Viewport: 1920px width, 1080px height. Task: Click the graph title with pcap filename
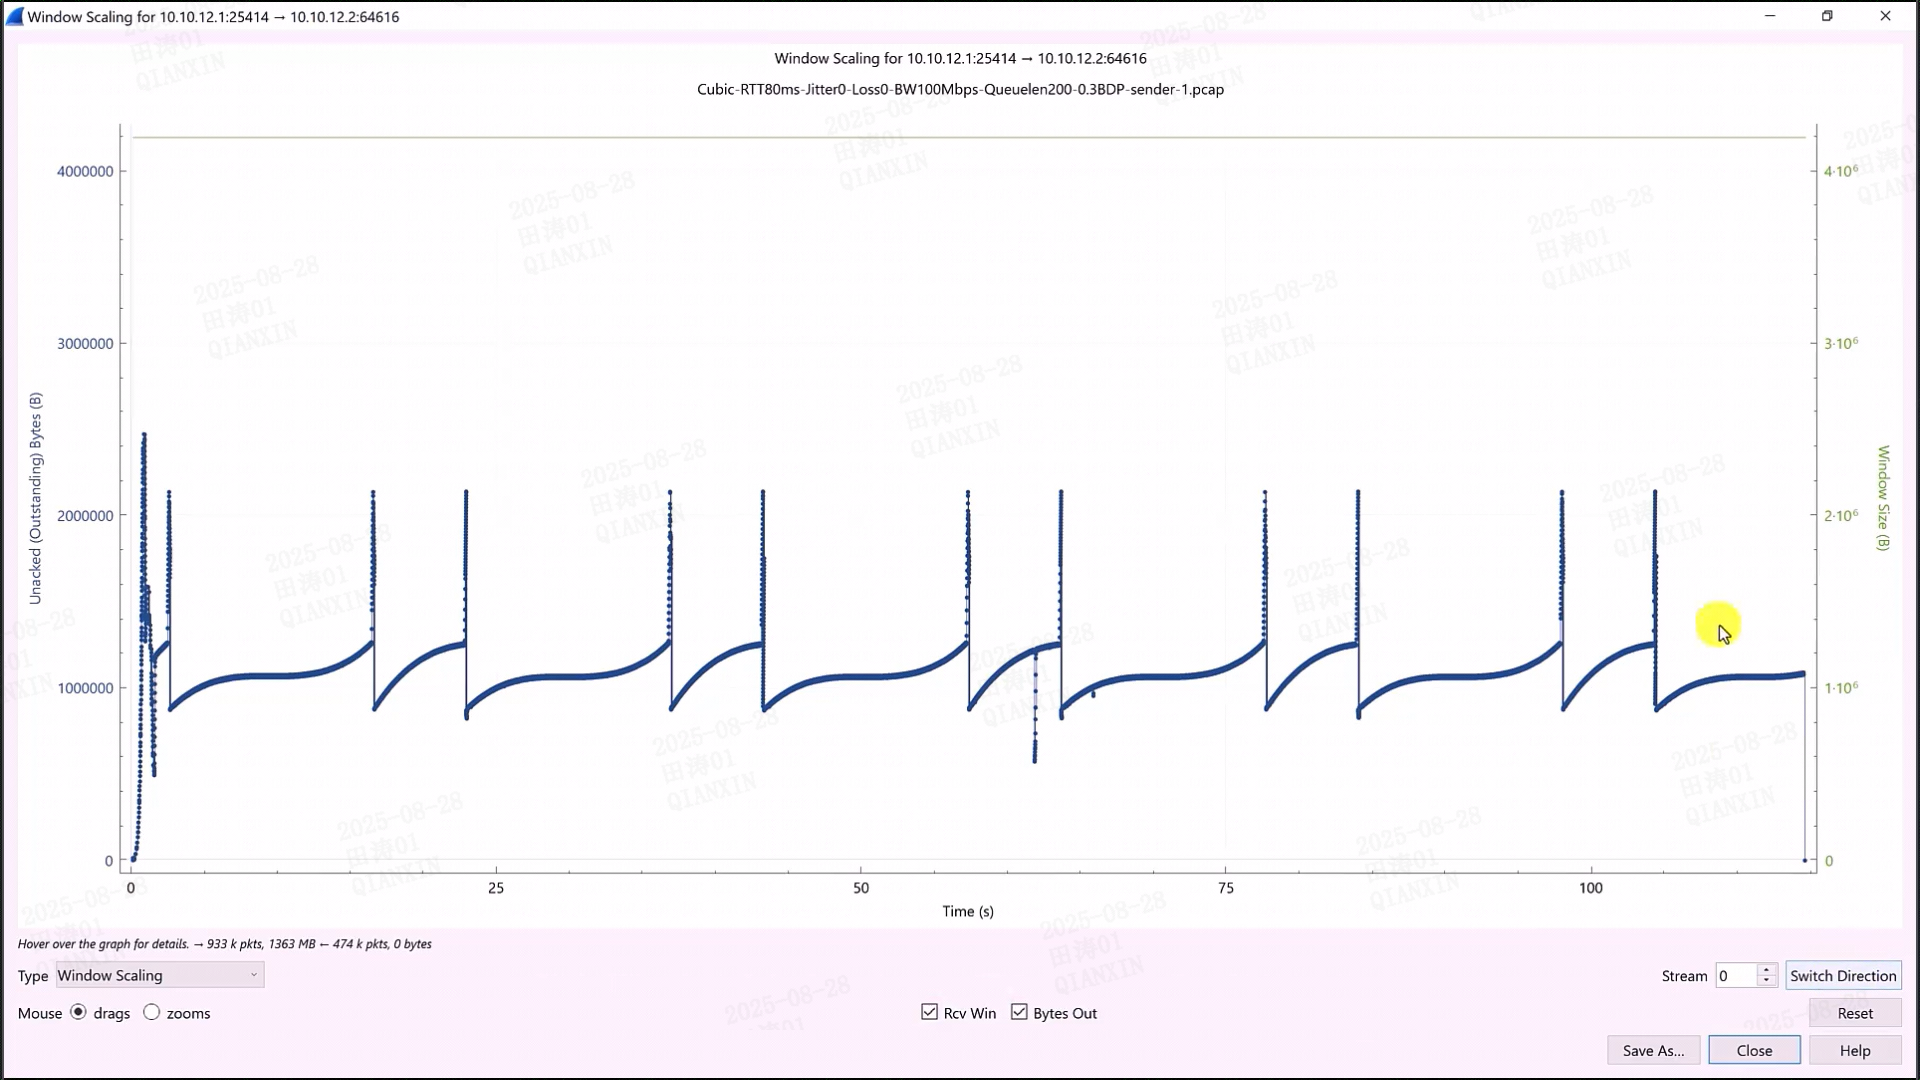[x=960, y=89]
